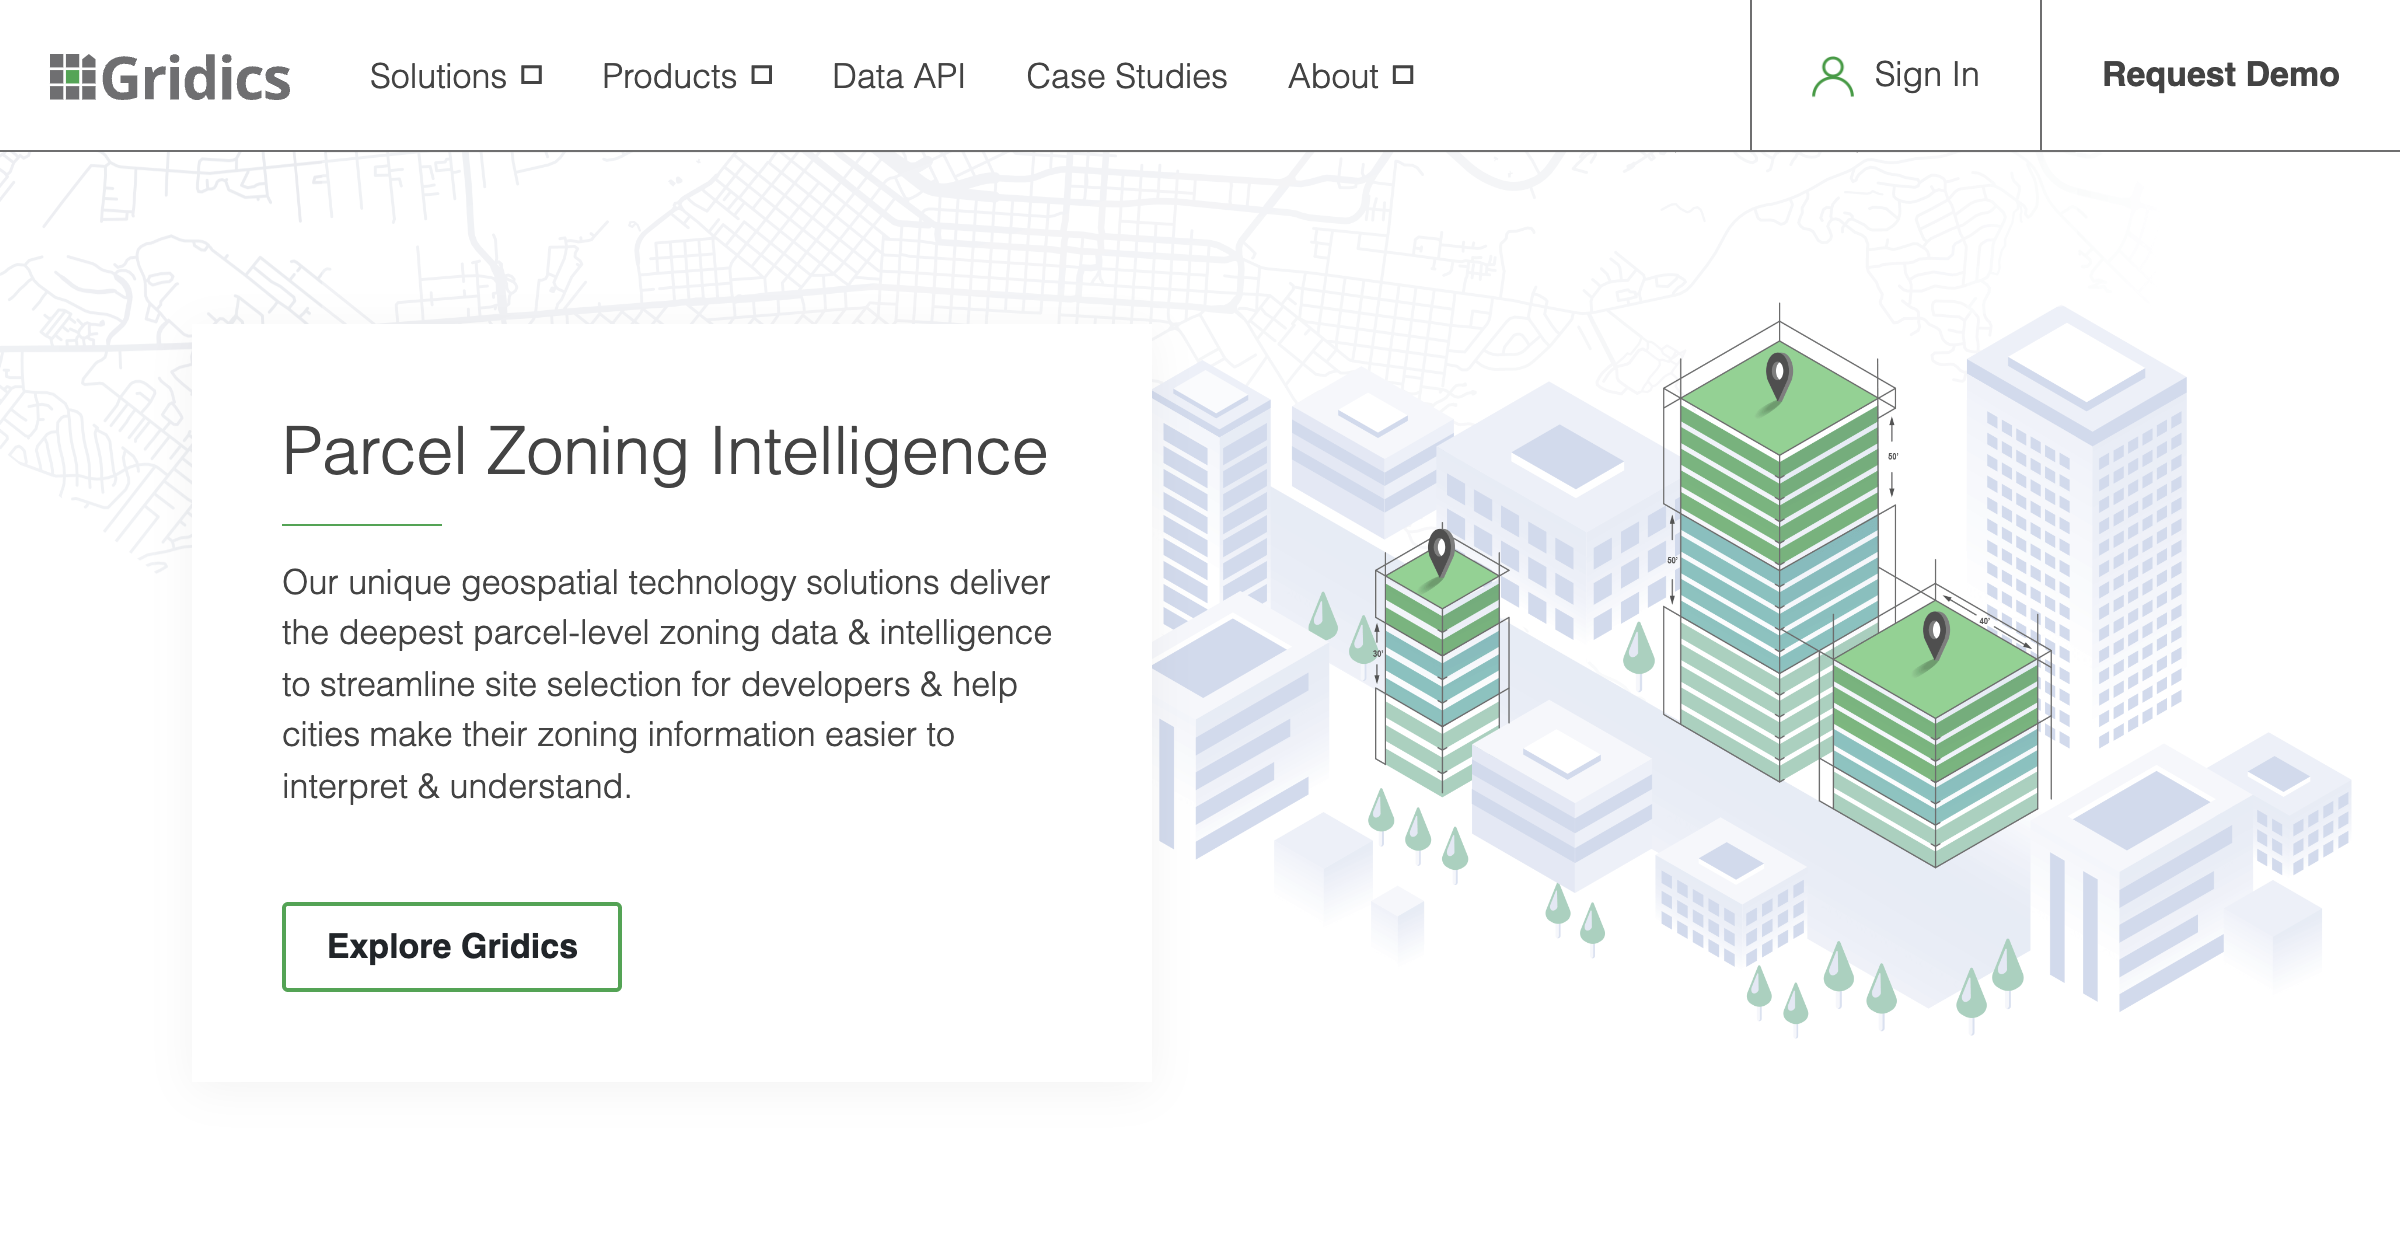2400x1260 pixels.
Task: Open Case Studies page
Action: (x=1126, y=76)
